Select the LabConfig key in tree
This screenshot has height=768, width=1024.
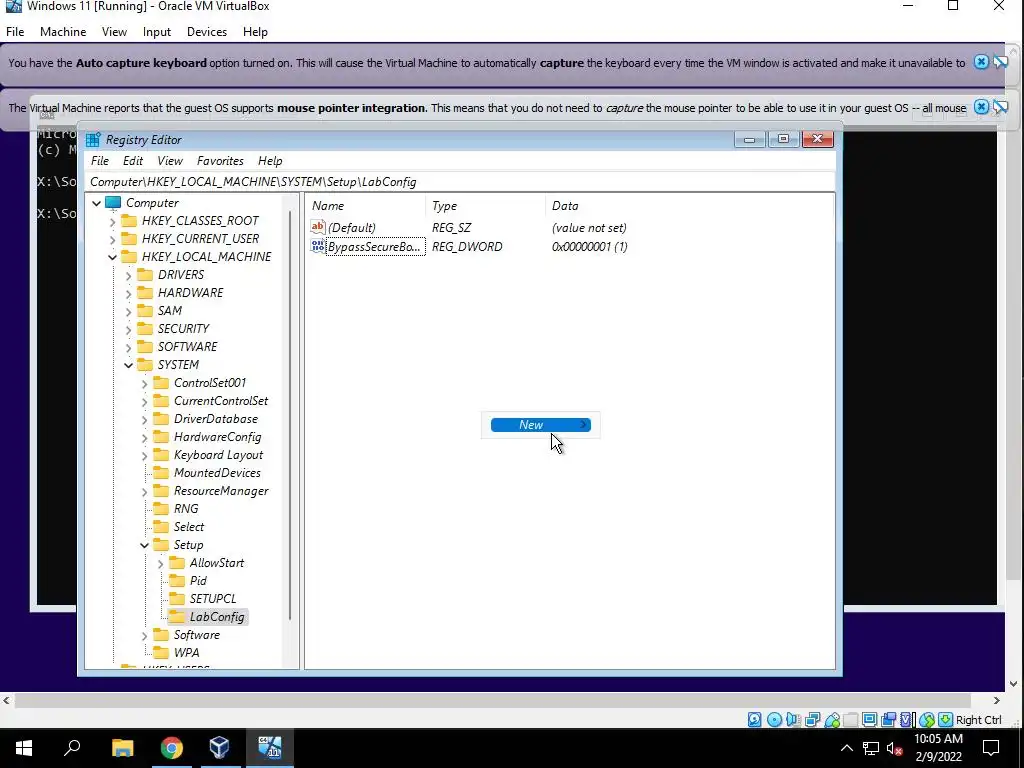pos(217,616)
